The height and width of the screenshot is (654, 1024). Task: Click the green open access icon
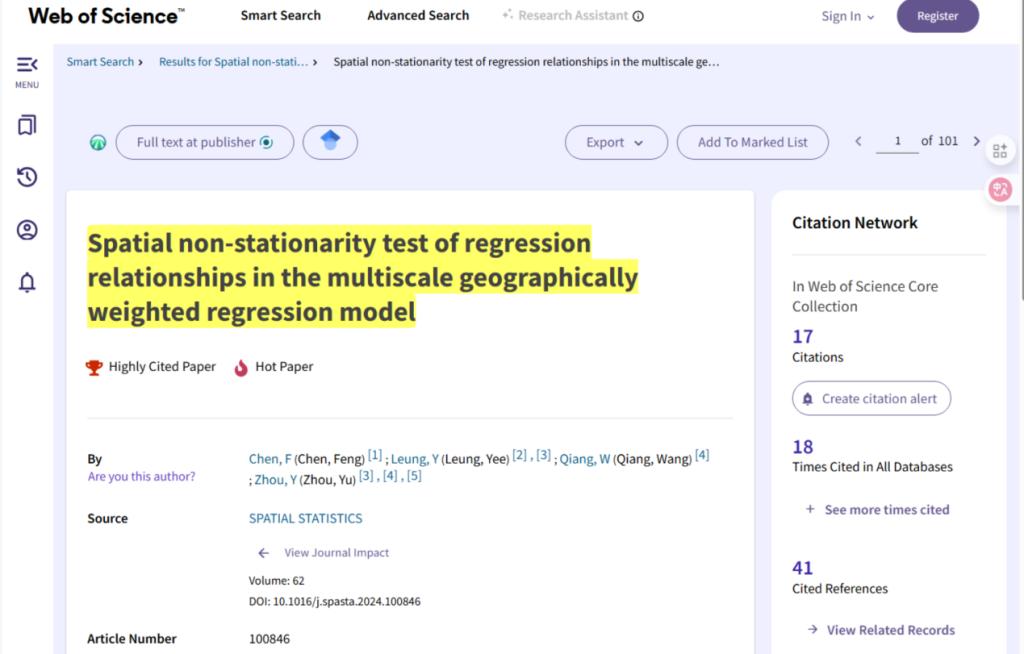click(x=98, y=143)
